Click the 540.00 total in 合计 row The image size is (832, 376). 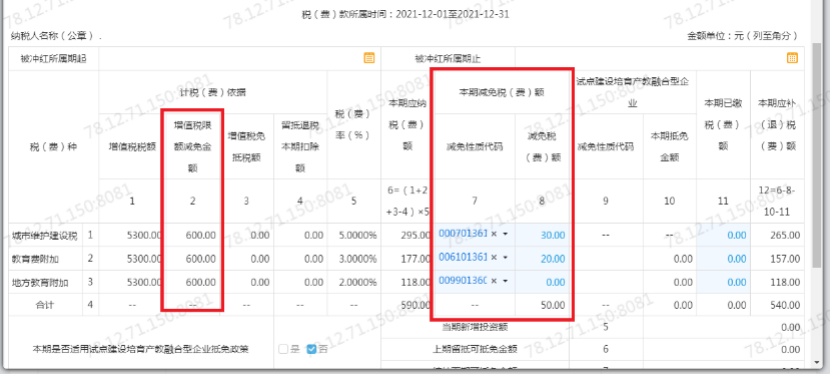785,305
